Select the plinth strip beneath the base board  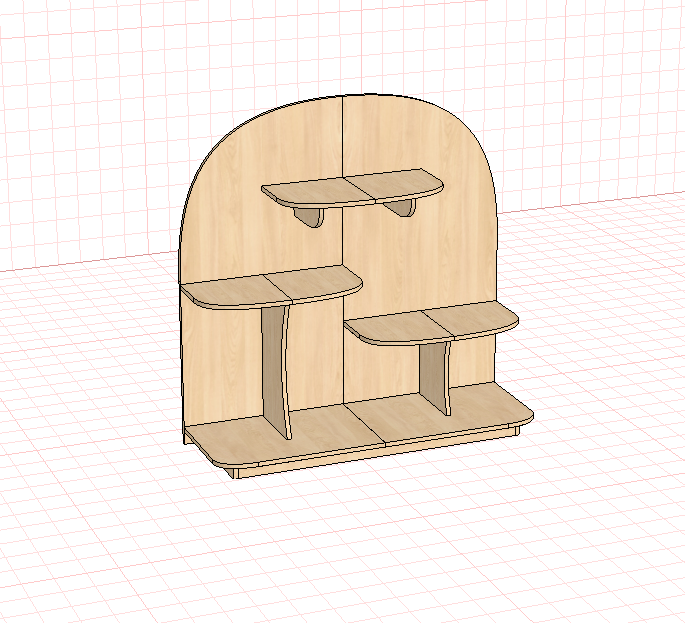[x=376, y=452]
